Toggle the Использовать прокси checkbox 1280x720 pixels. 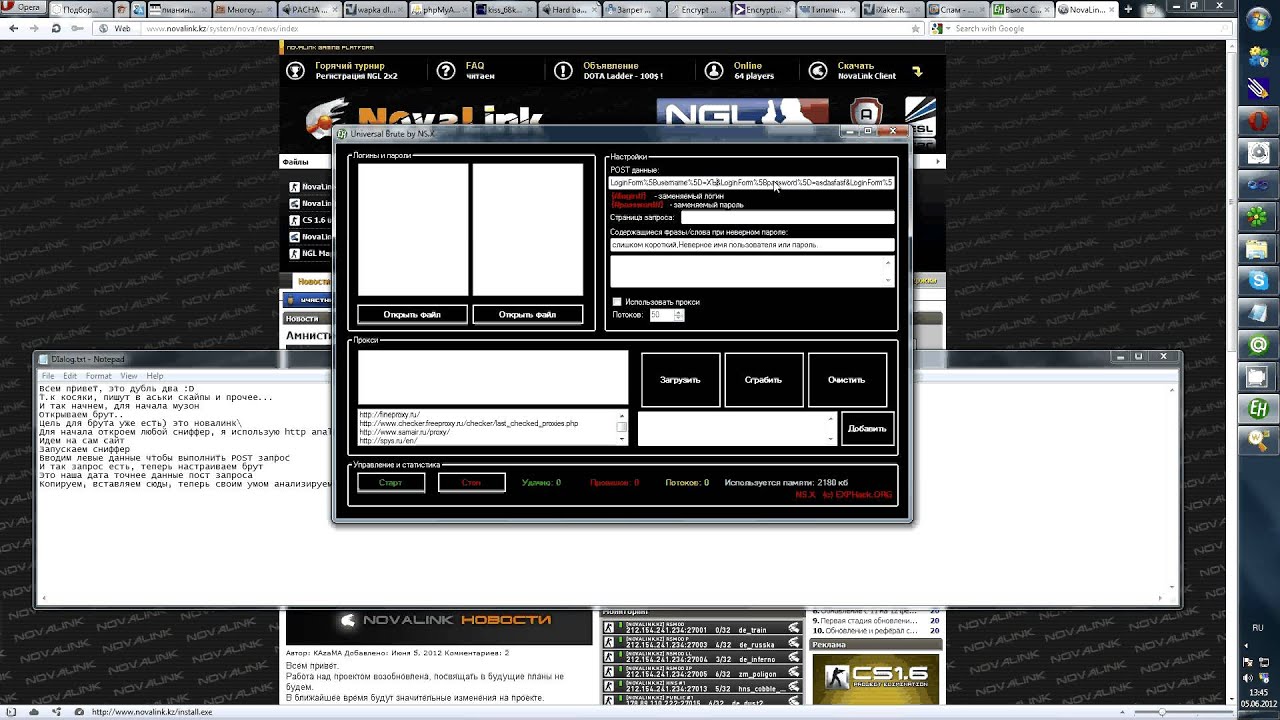(617, 302)
